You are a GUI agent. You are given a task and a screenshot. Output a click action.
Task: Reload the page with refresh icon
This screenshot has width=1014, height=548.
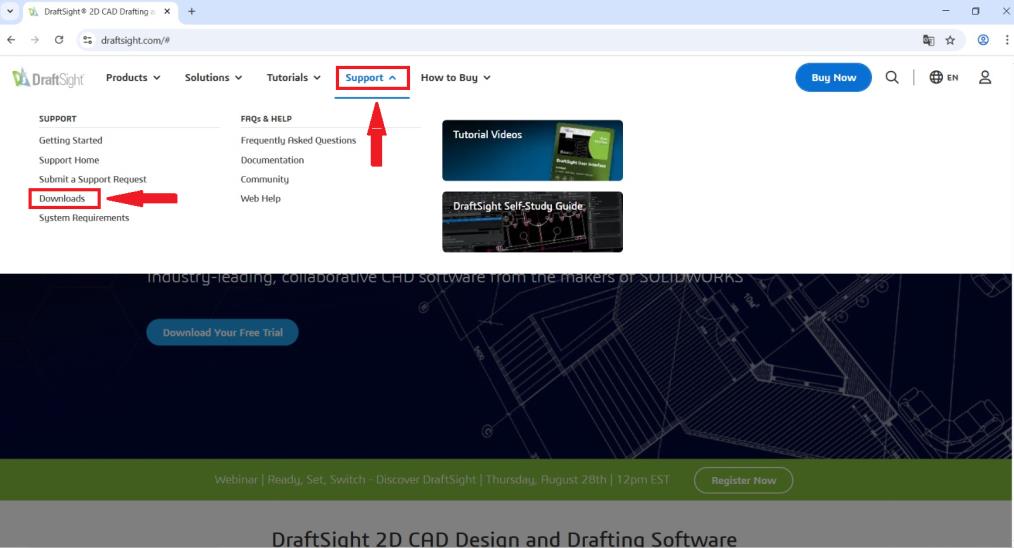(x=59, y=40)
